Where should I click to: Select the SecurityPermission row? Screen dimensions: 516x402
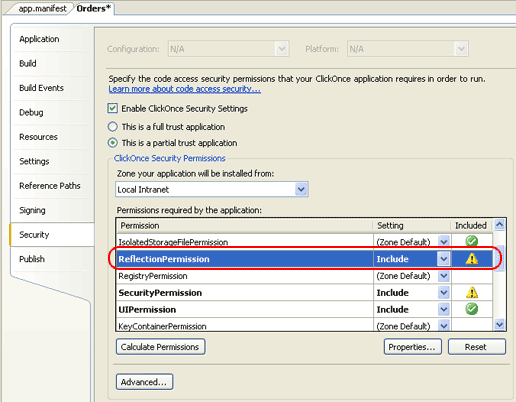[x=304, y=292]
